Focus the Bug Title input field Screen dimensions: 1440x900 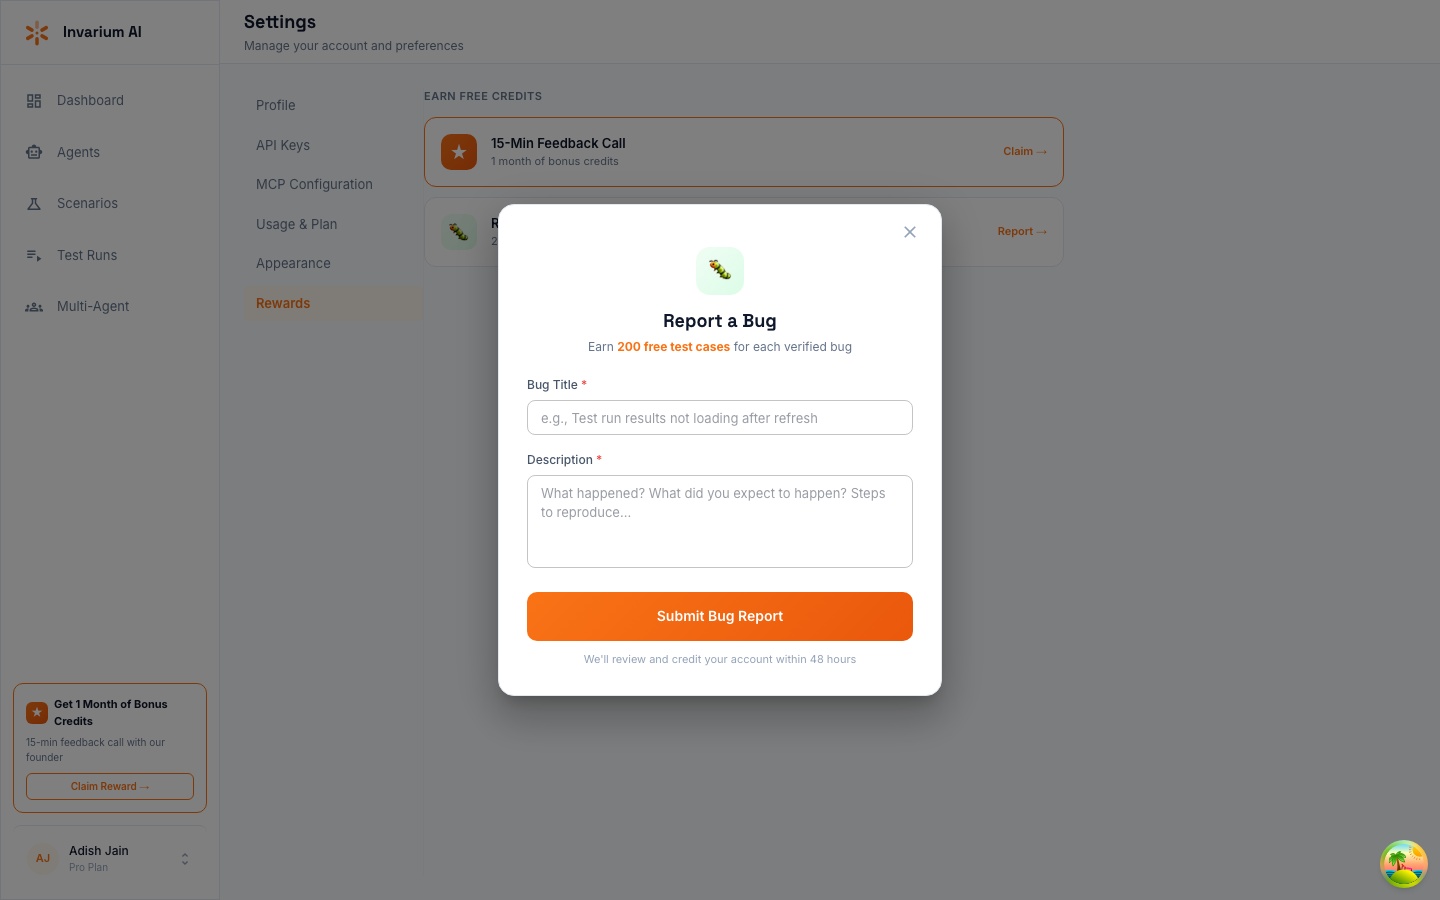[x=720, y=417]
